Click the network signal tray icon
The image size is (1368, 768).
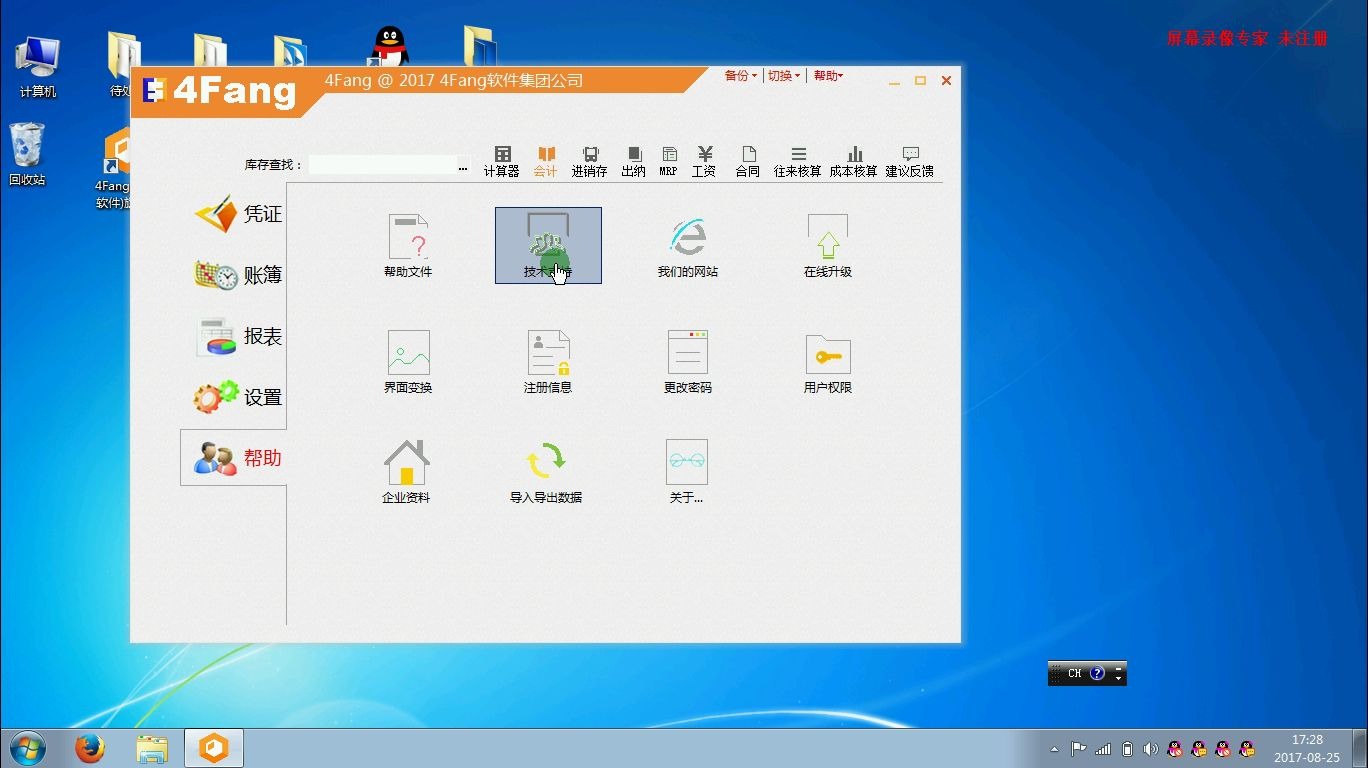coord(1104,748)
